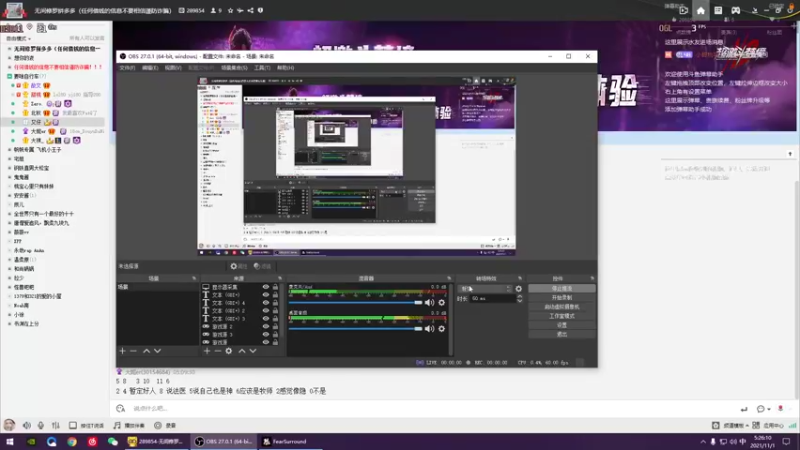Viewport: 800px width, 450px height.
Task: Move selected source up in Sources panel
Action: (242, 351)
